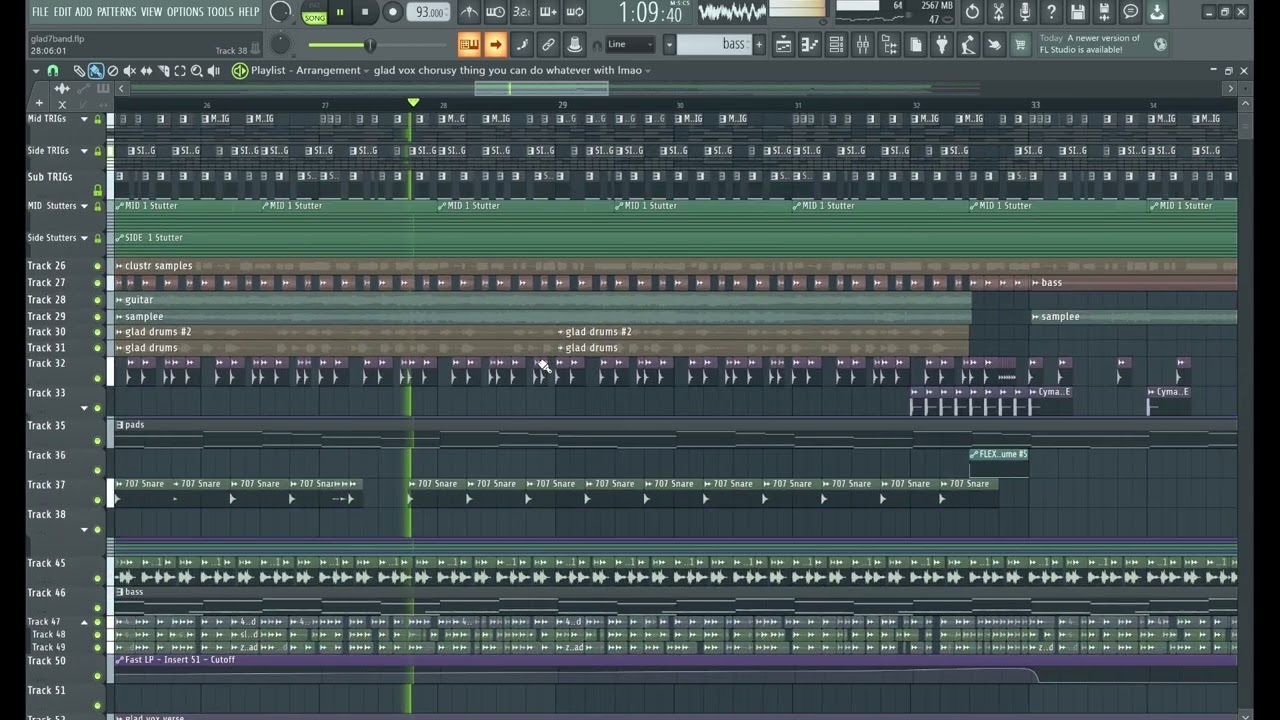Collapse the MID Stutters track group
Image resolution: width=1280 pixels, height=720 pixels.
pyautogui.click(x=85, y=206)
